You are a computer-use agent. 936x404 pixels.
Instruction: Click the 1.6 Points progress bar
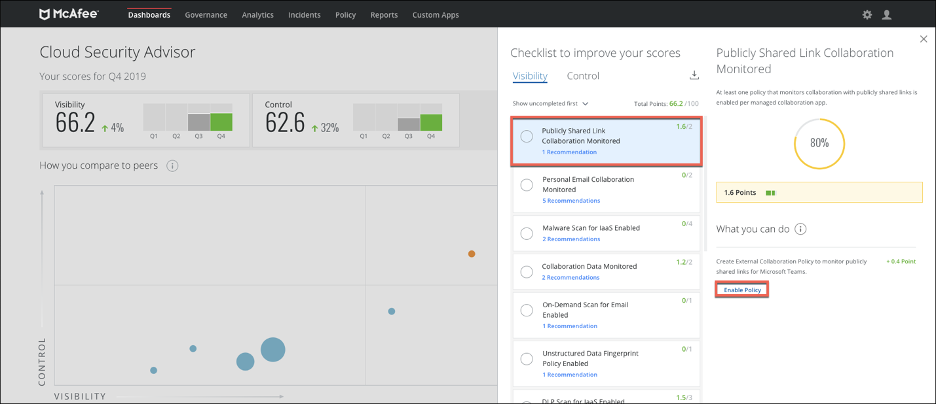(819, 193)
